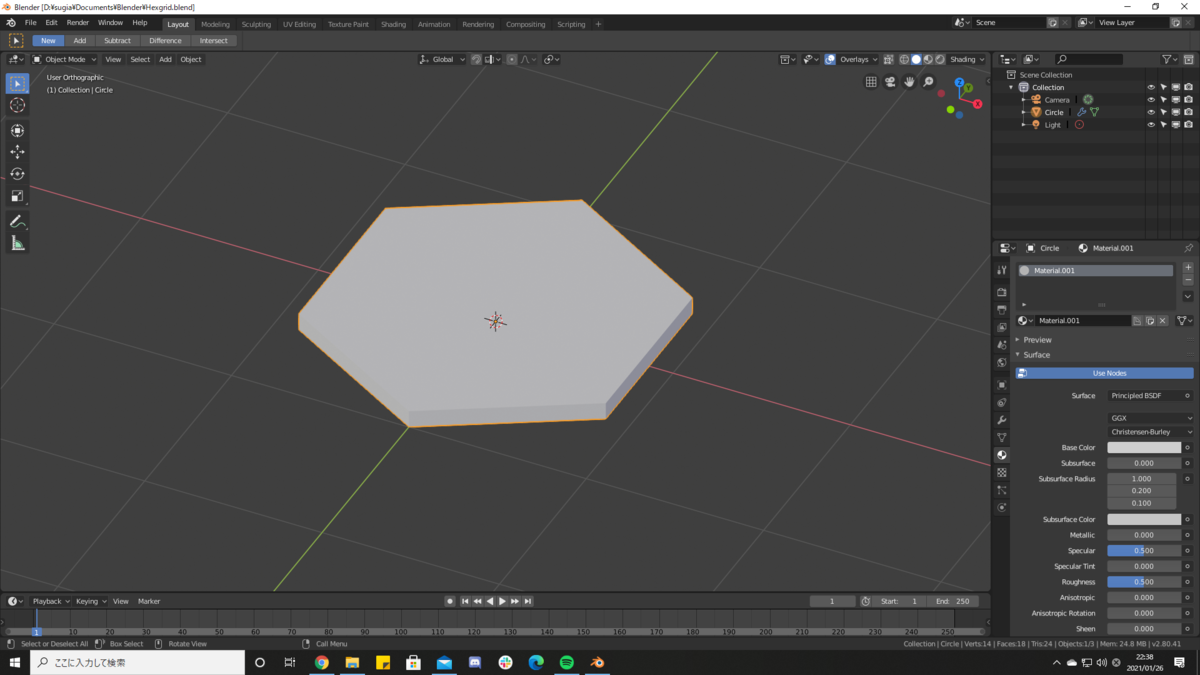Open the File menu

(x=31, y=22)
